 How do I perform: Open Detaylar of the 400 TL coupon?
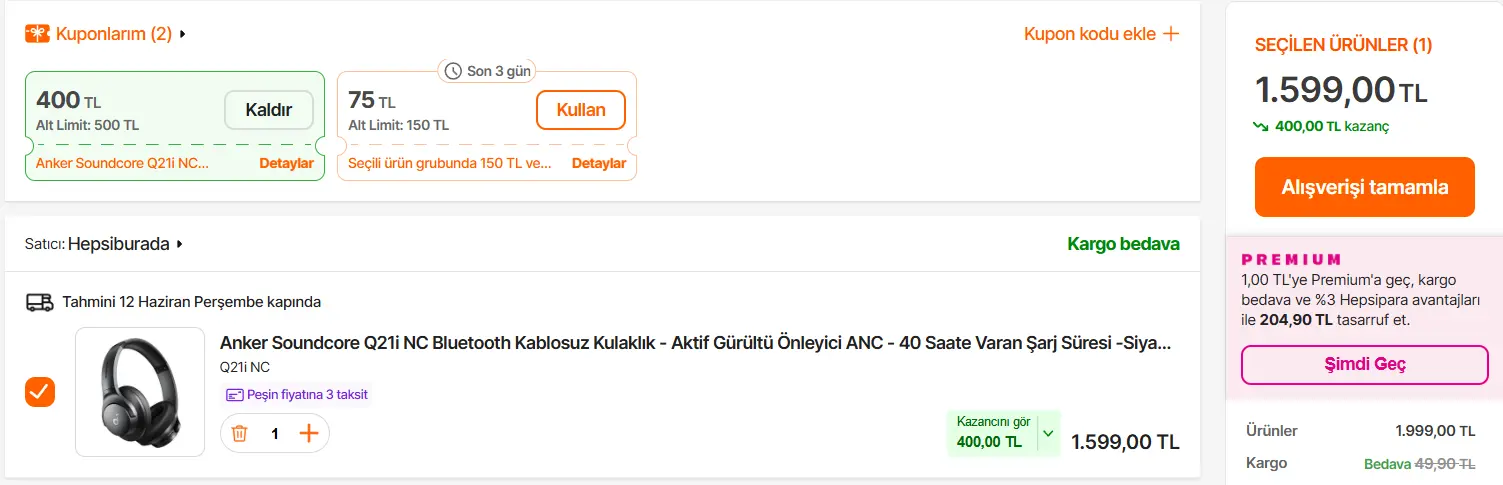pyautogui.click(x=287, y=164)
